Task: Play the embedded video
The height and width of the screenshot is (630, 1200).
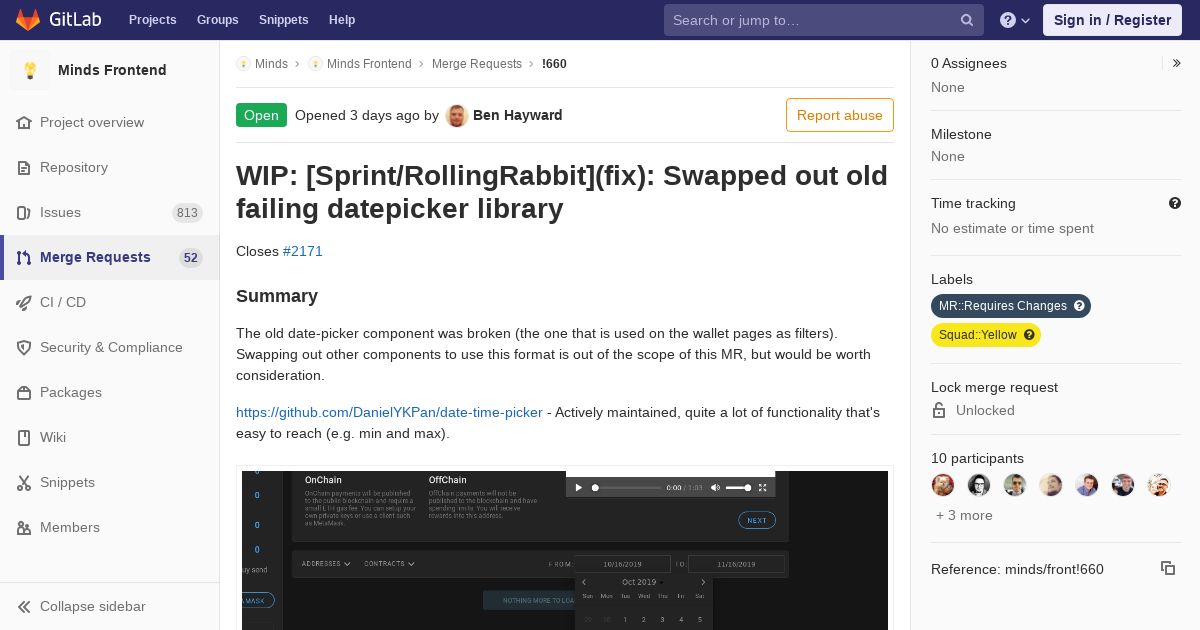Action: tap(578, 488)
